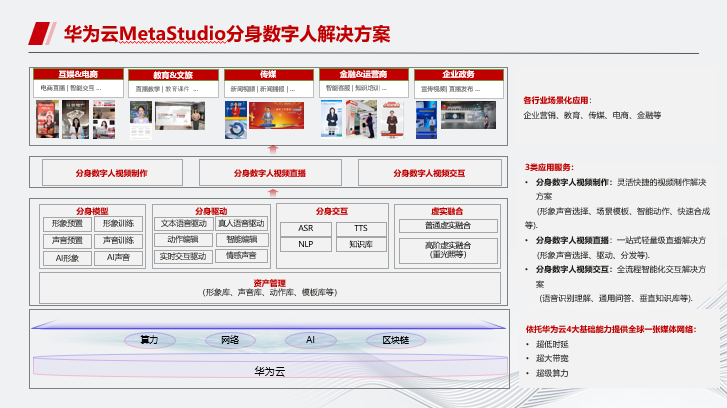Click the 分身数字人视频制作 service box
Viewport: 727px width, 408px height.
(112, 173)
